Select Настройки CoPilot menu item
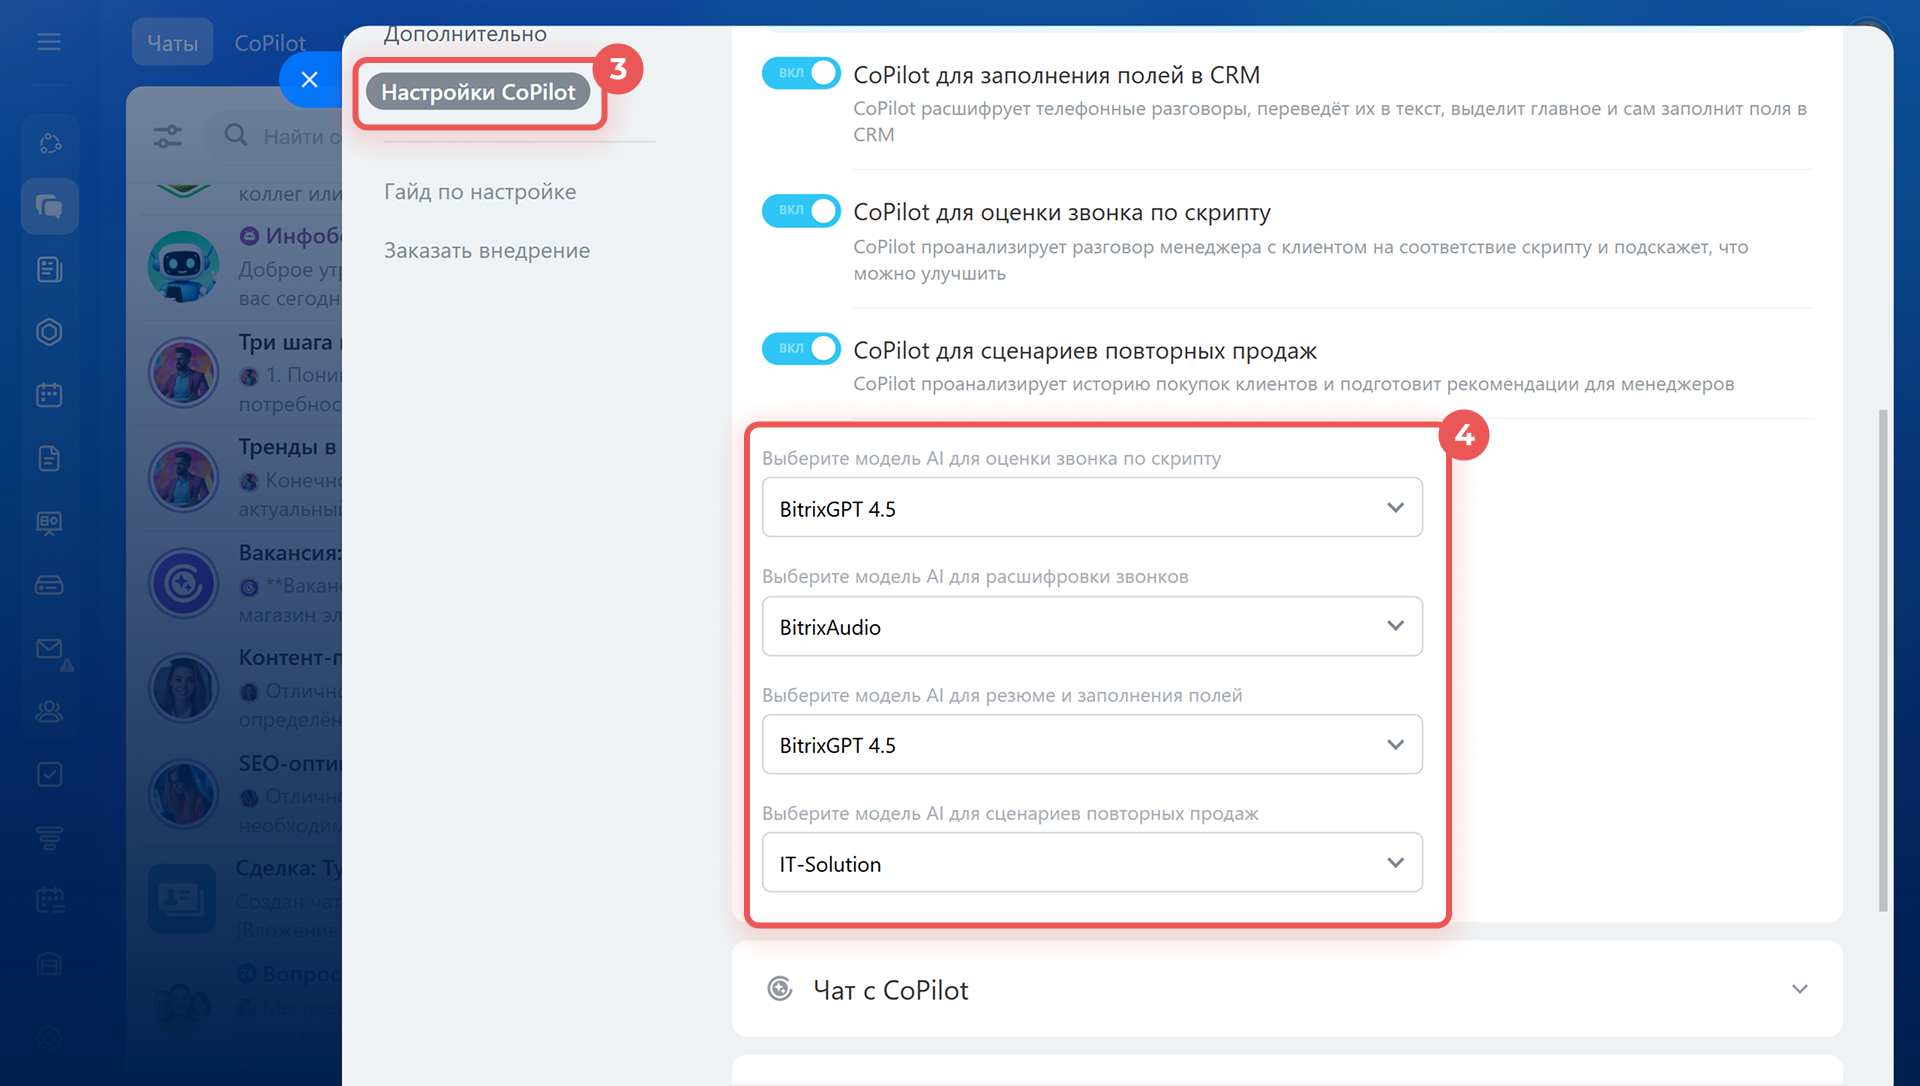The width and height of the screenshot is (1920, 1086). 478,92
